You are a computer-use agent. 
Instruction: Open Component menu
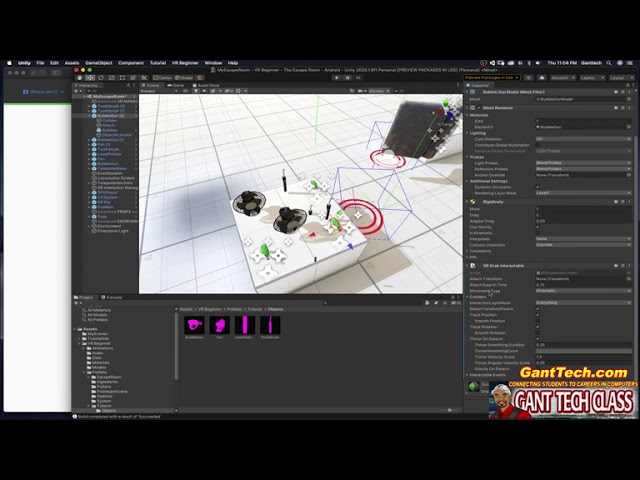pyautogui.click(x=131, y=63)
